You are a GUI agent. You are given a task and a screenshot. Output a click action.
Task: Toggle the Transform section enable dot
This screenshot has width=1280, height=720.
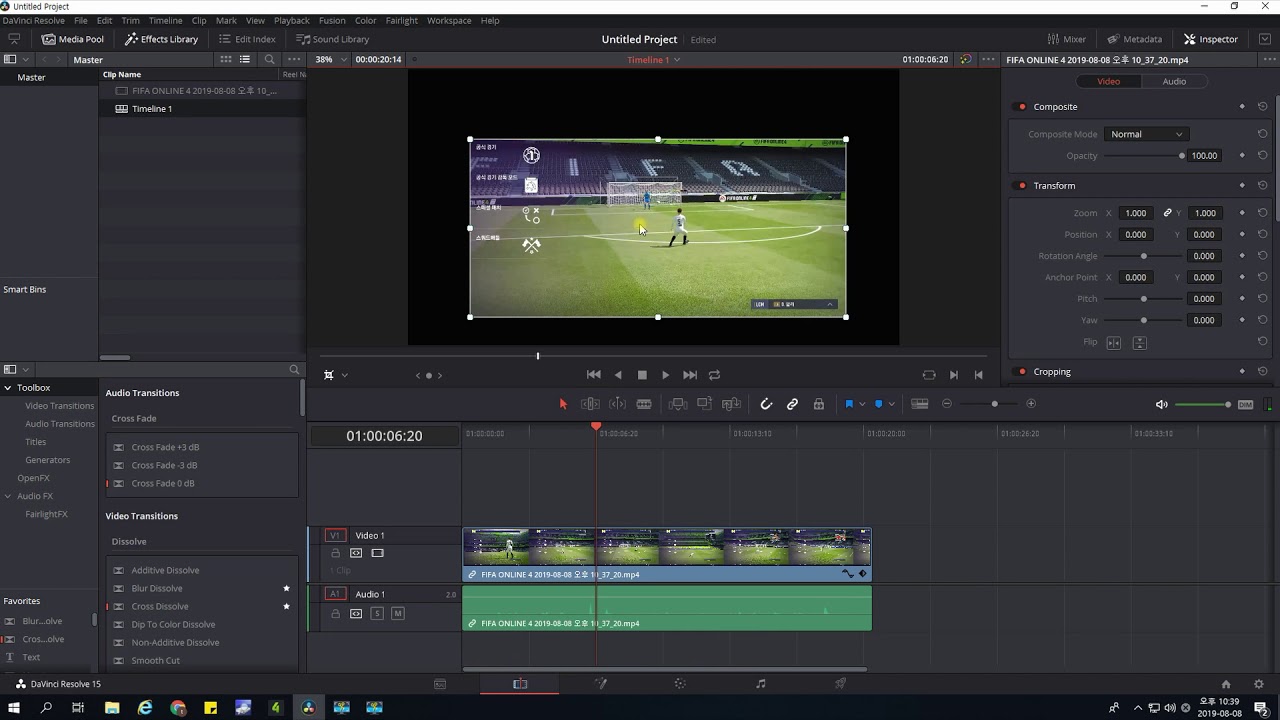[1021, 186]
